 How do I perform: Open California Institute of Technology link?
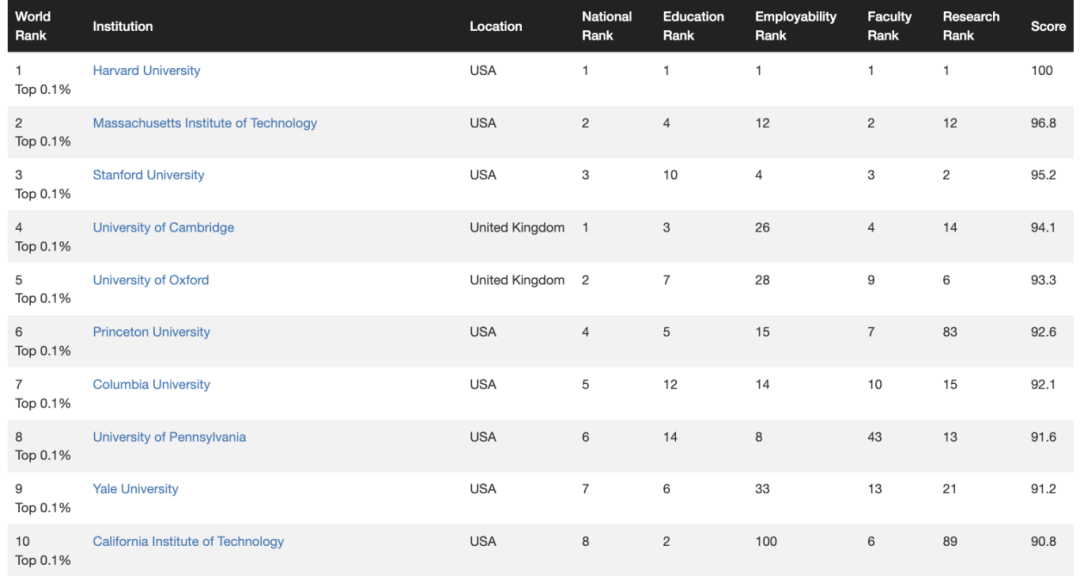tap(188, 541)
